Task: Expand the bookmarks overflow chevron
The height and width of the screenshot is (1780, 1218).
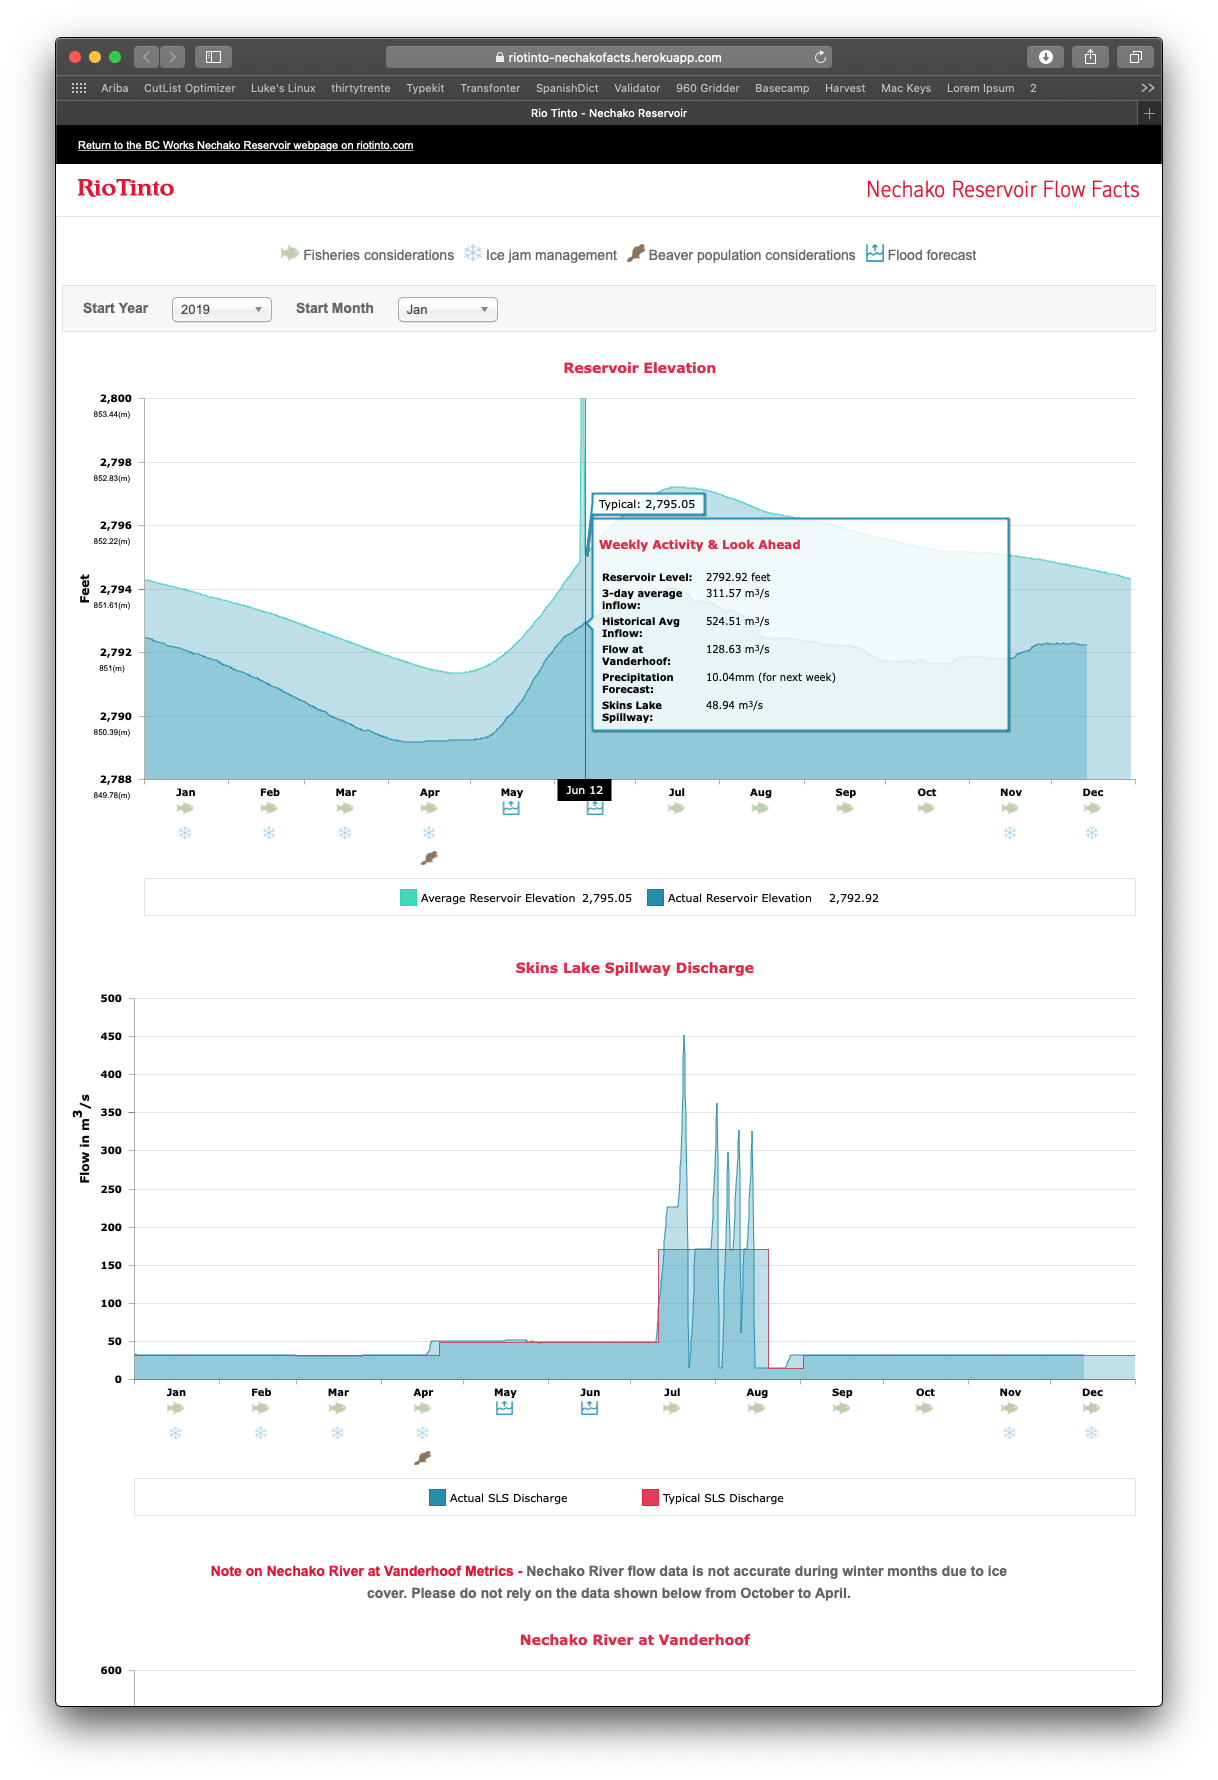Action: tap(1147, 88)
